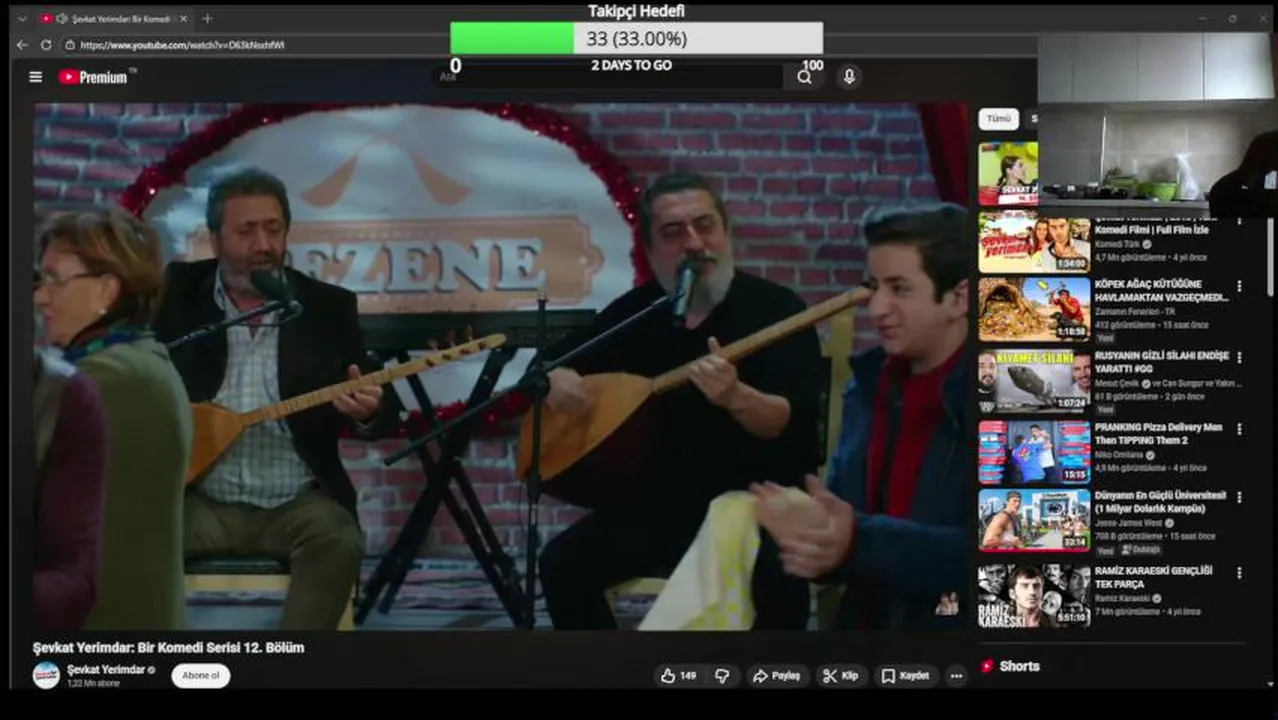Open a new browser tab

point(207,19)
